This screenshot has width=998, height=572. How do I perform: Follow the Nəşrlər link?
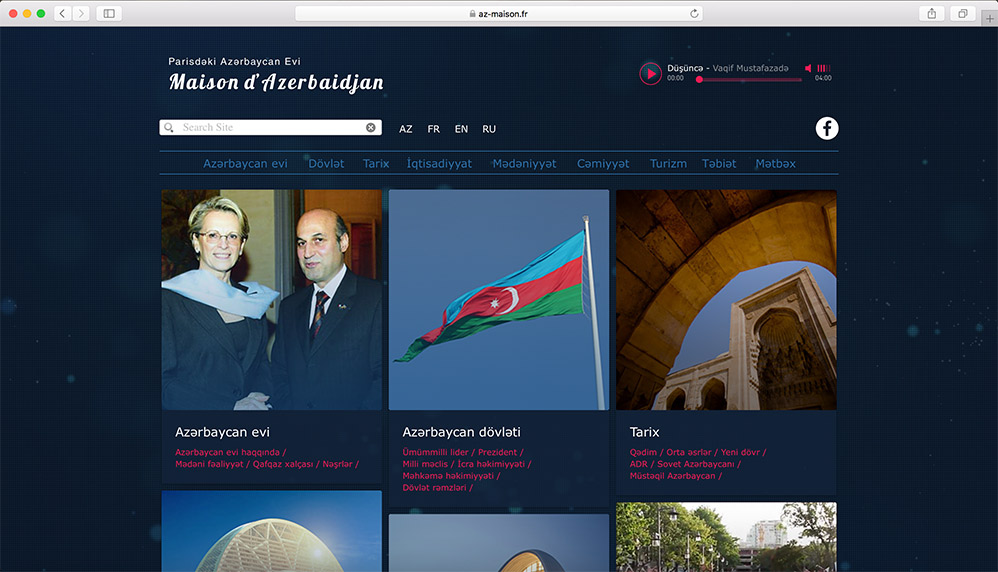337,464
